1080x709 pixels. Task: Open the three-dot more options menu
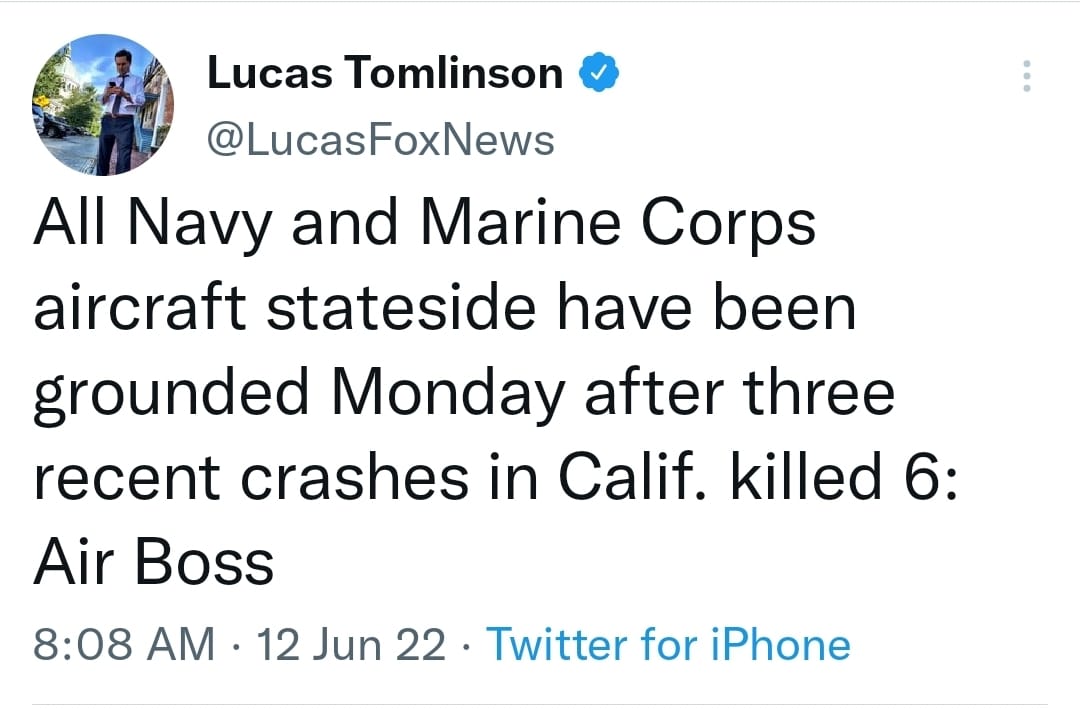(1025, 76)
